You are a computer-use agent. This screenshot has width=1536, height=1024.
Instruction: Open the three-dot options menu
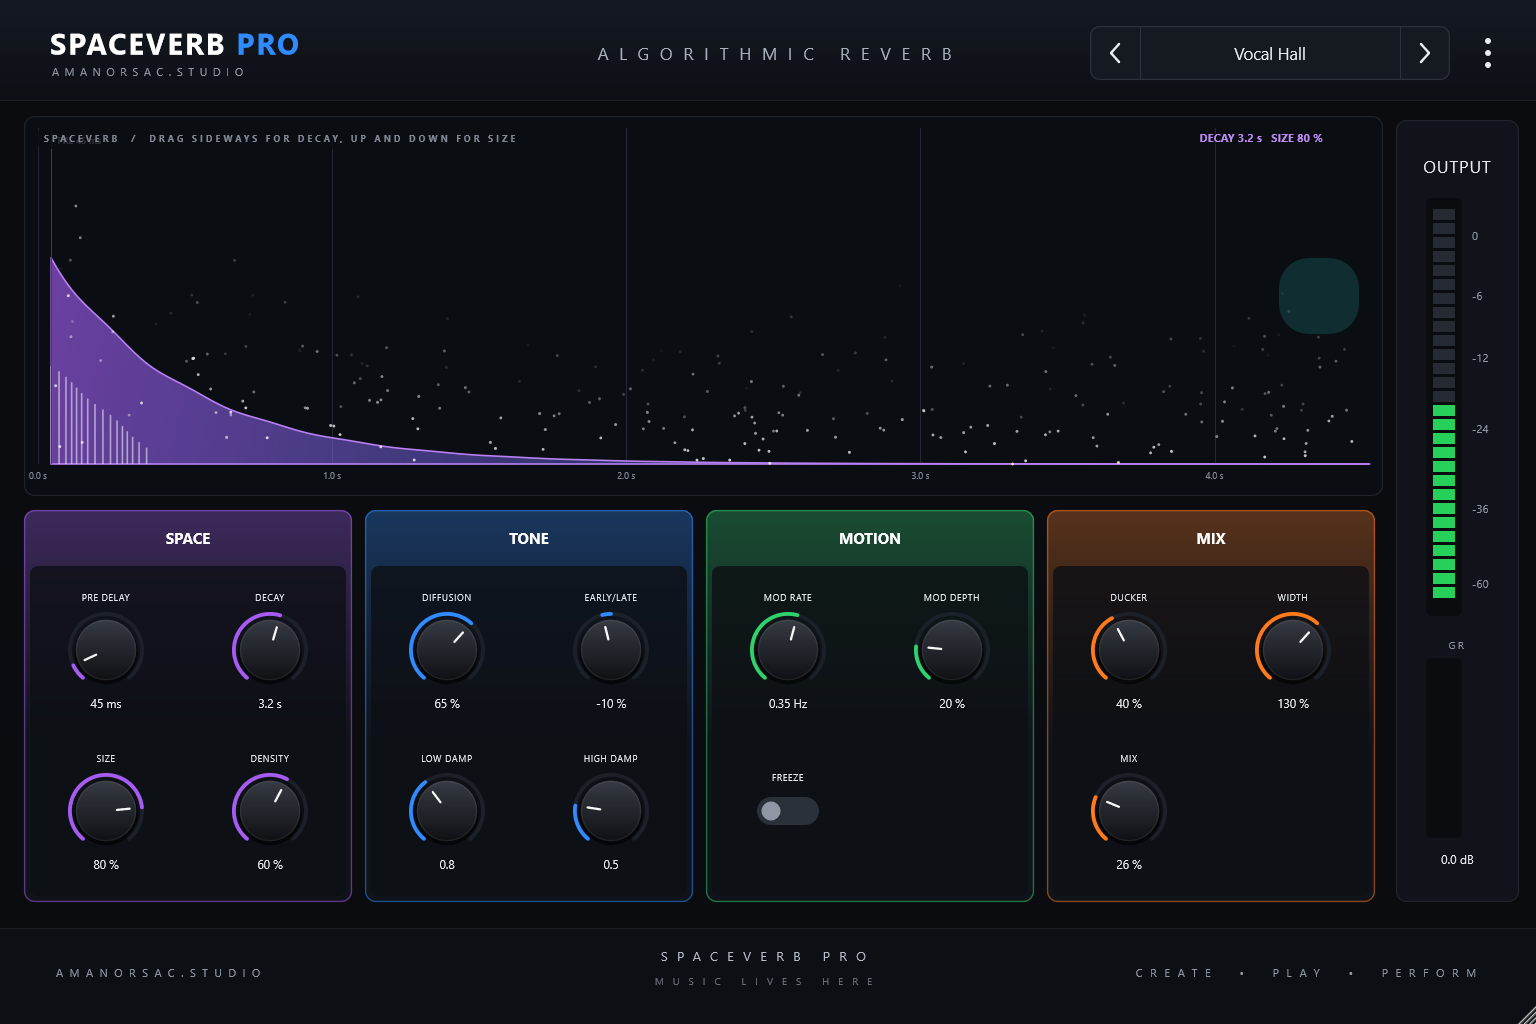tap(1488, 53)
